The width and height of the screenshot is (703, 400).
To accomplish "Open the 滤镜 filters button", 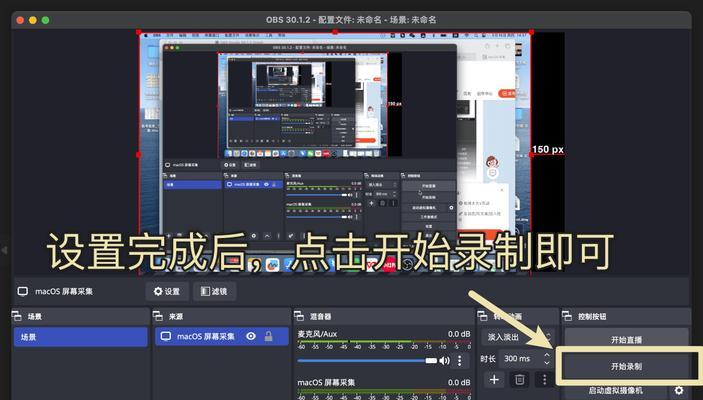I will [x=214, y=291].
